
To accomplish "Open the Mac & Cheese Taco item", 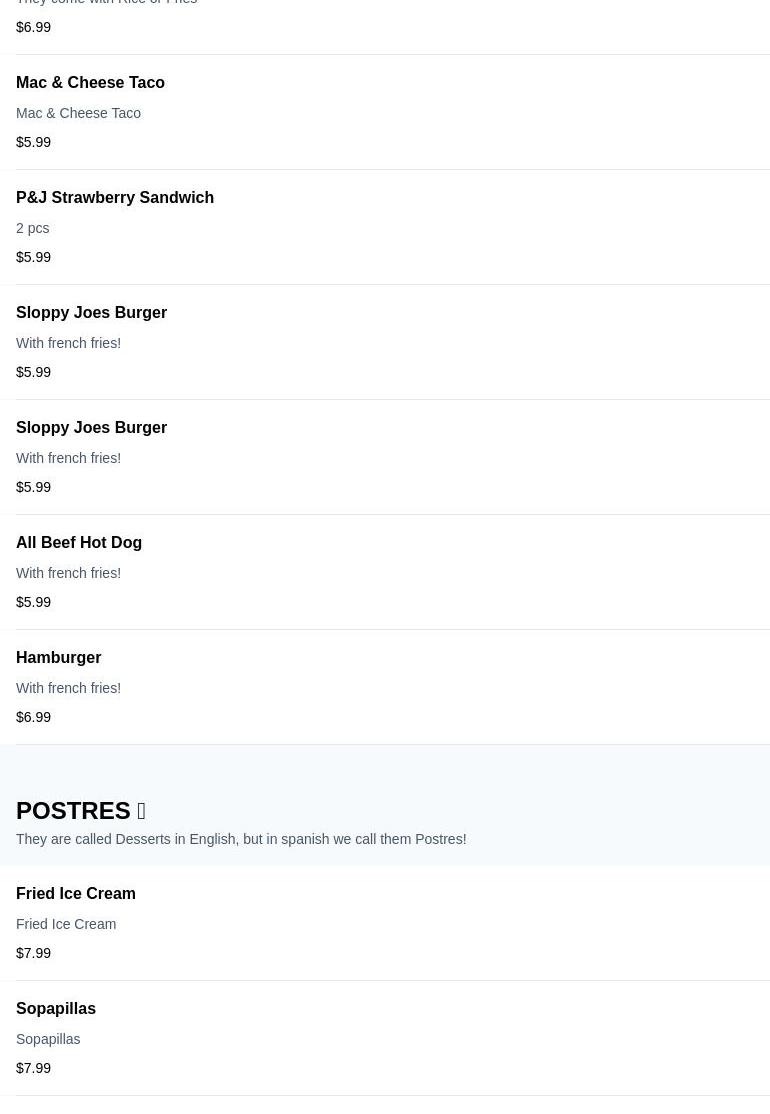I will point(90,83).
